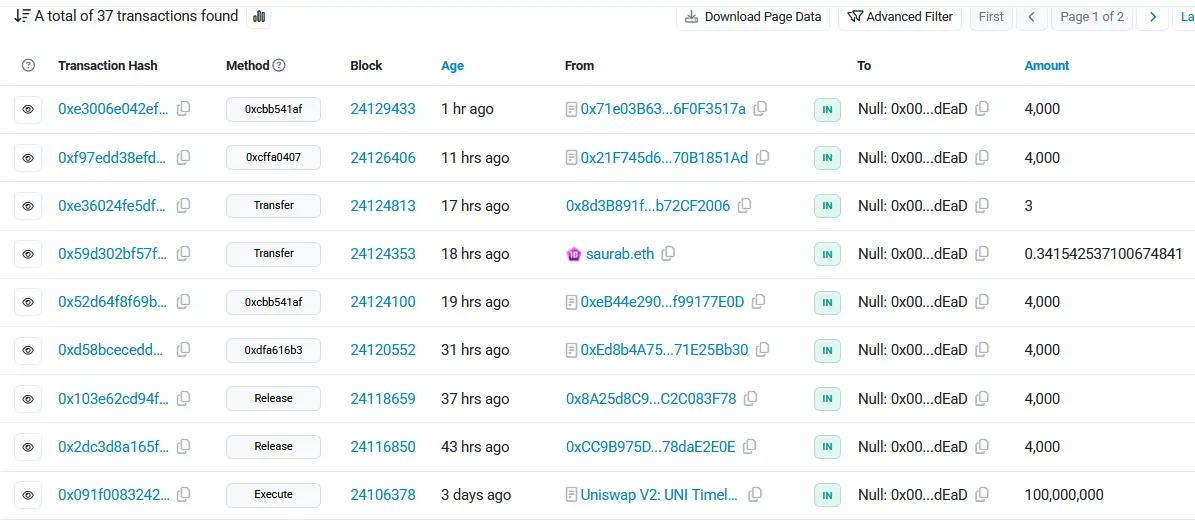This screenshot has width=1195, height=521.
Task: Copy hash 0xd58bcecedd to clipboard
Action: pos(184,350)
